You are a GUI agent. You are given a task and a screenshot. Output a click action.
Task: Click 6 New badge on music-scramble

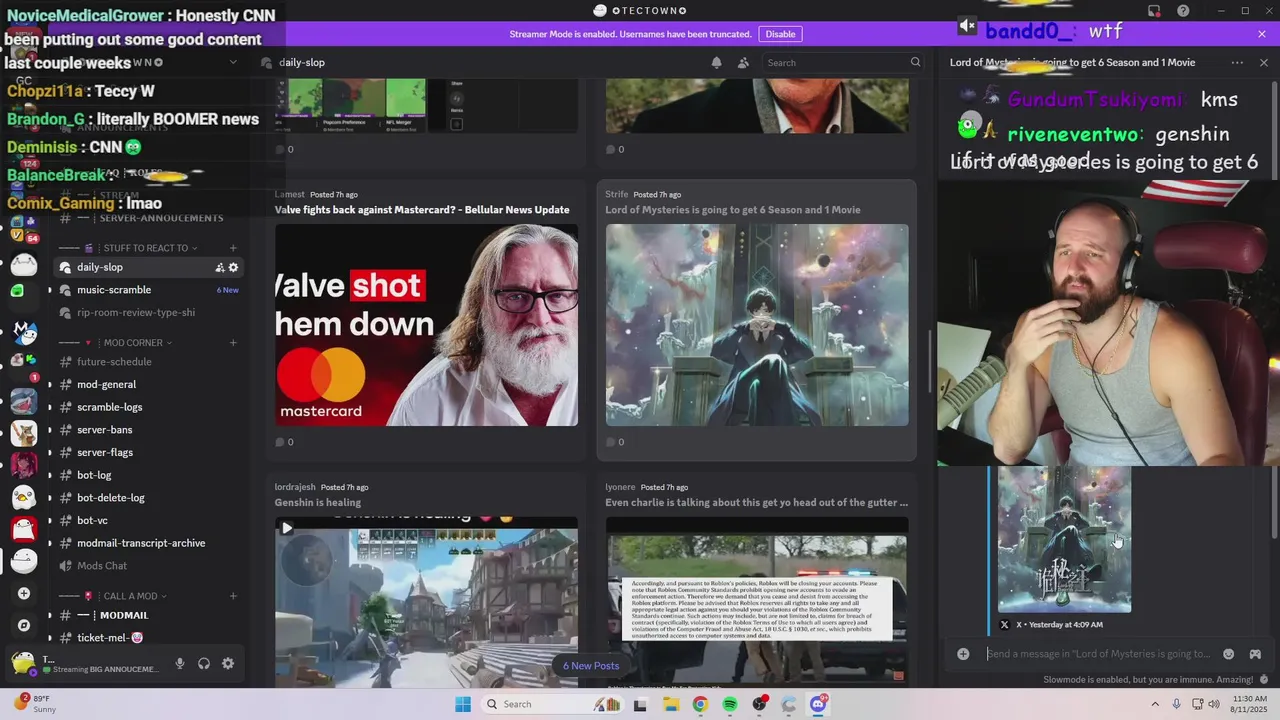(228, 290)
